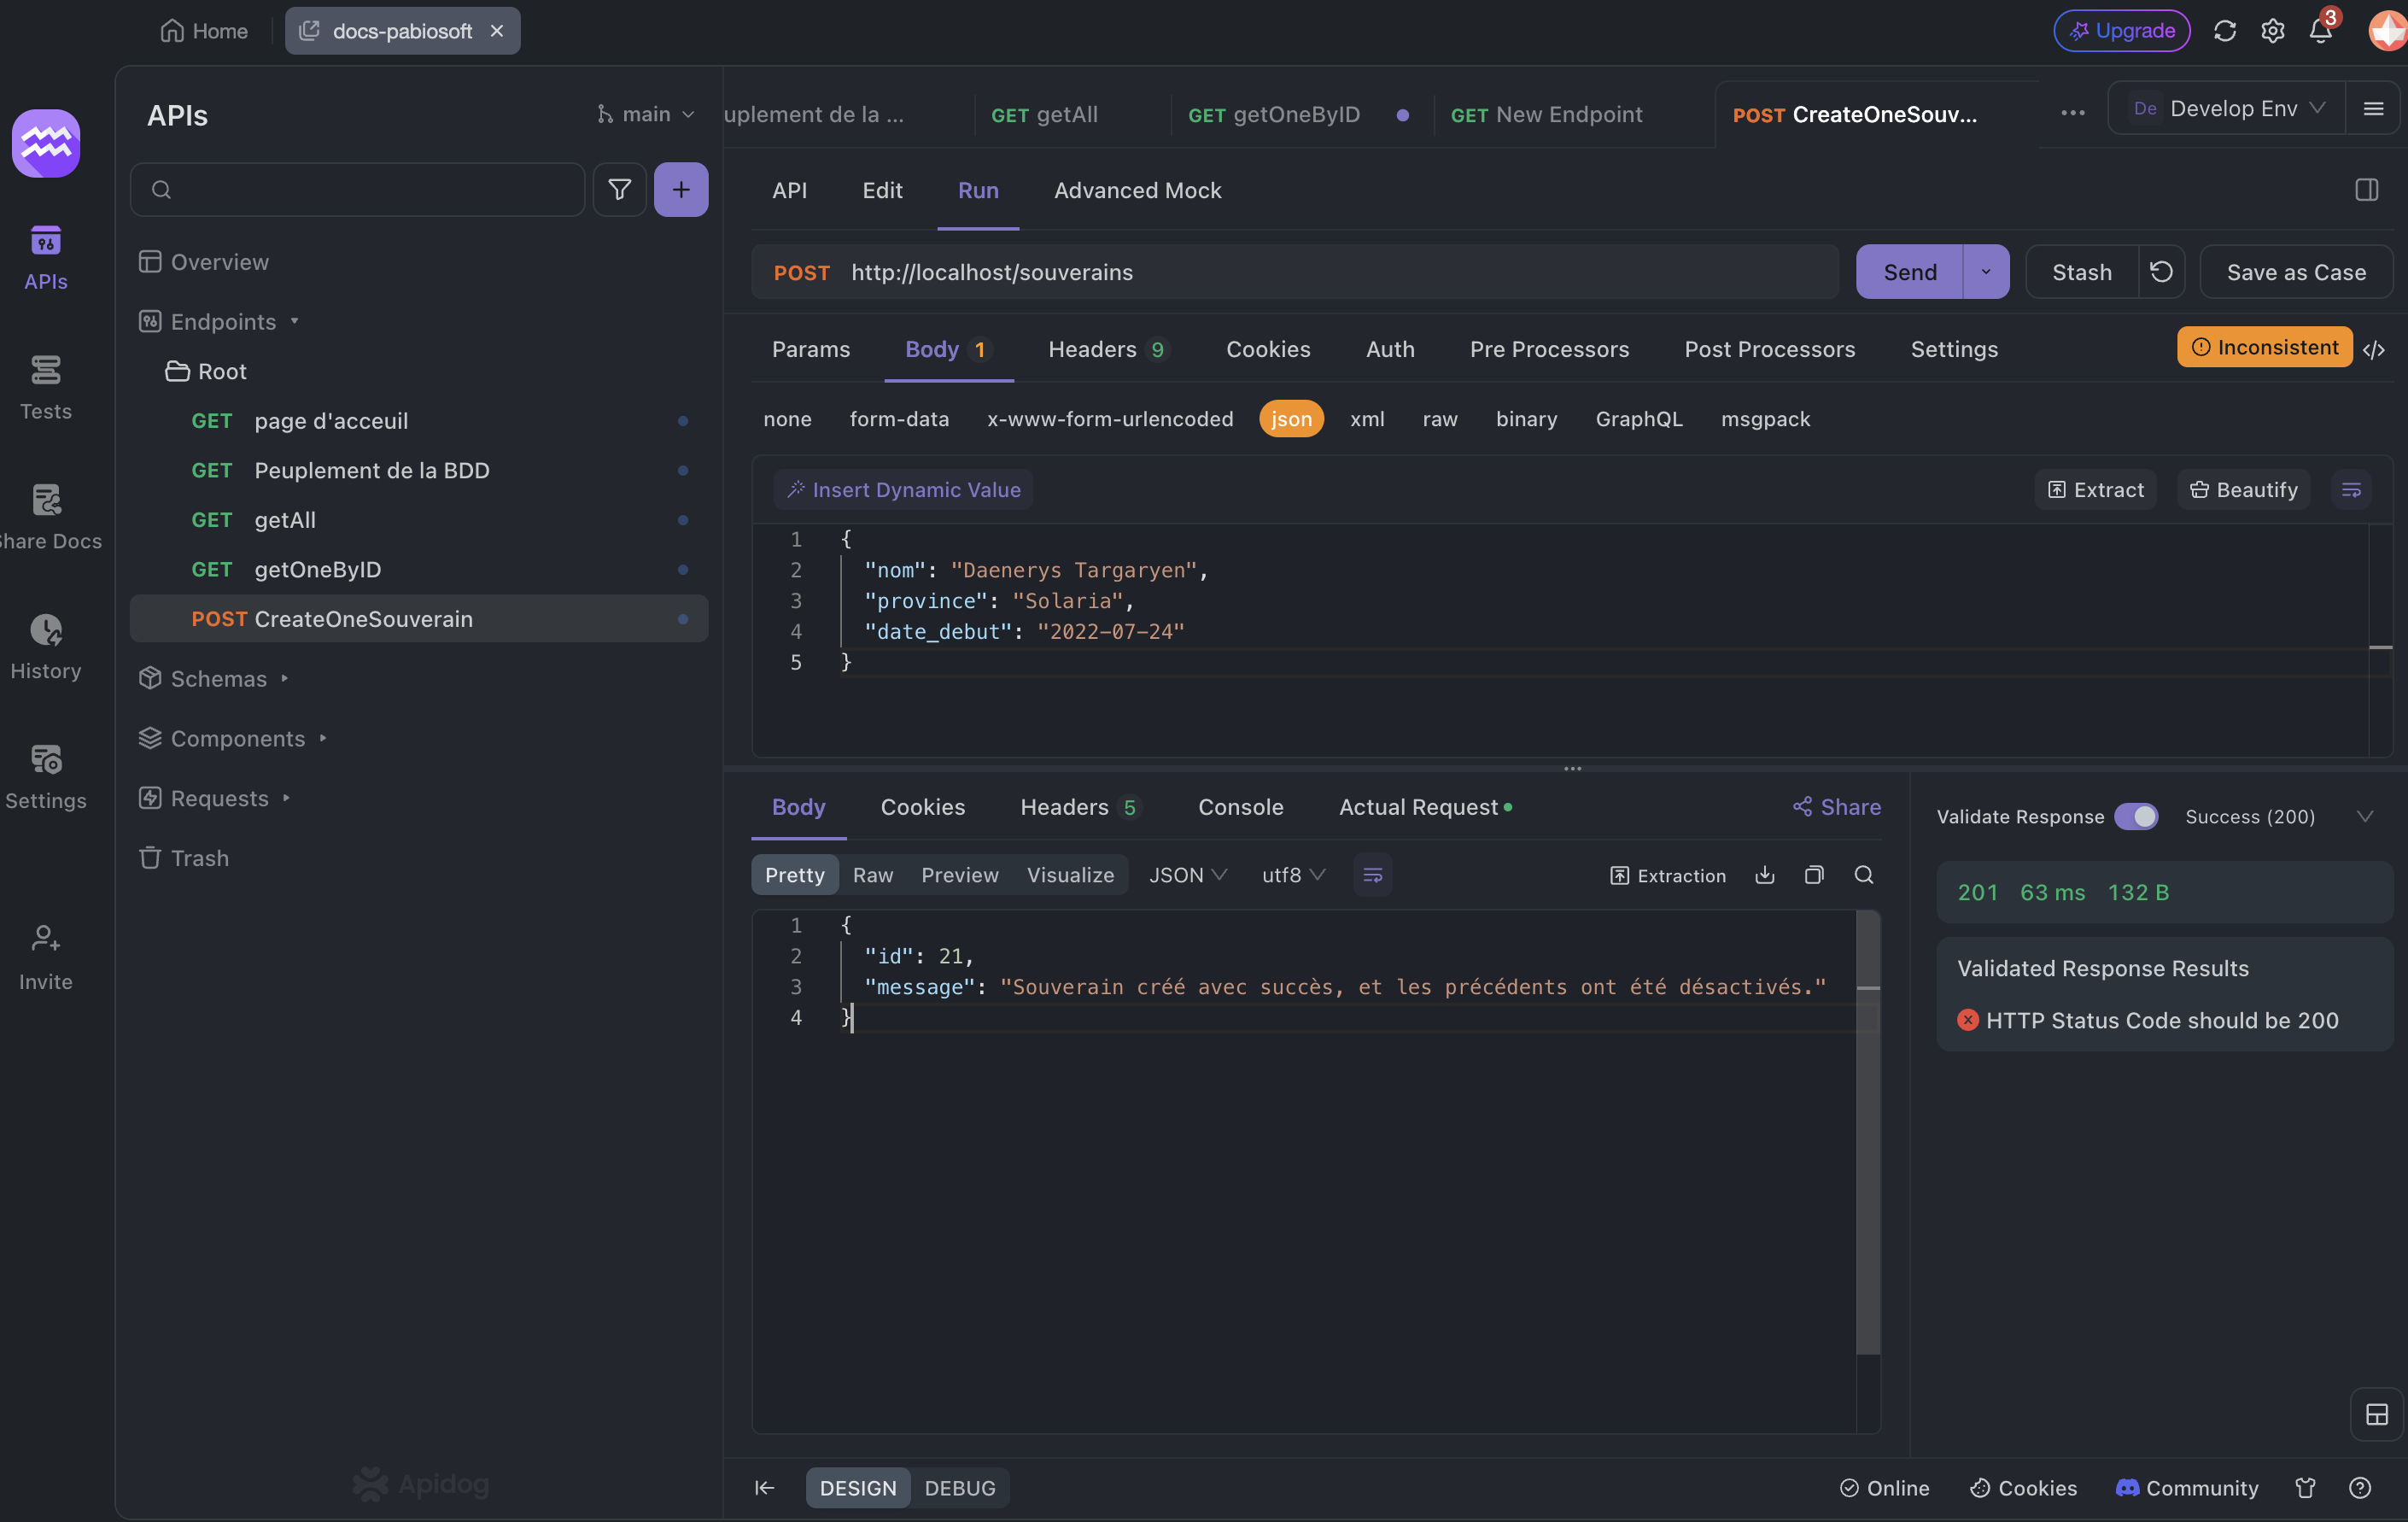Open the Send button dropdown arrow
The height and width of the screenshot is (1522, 2408).
tap(1986, 272)
